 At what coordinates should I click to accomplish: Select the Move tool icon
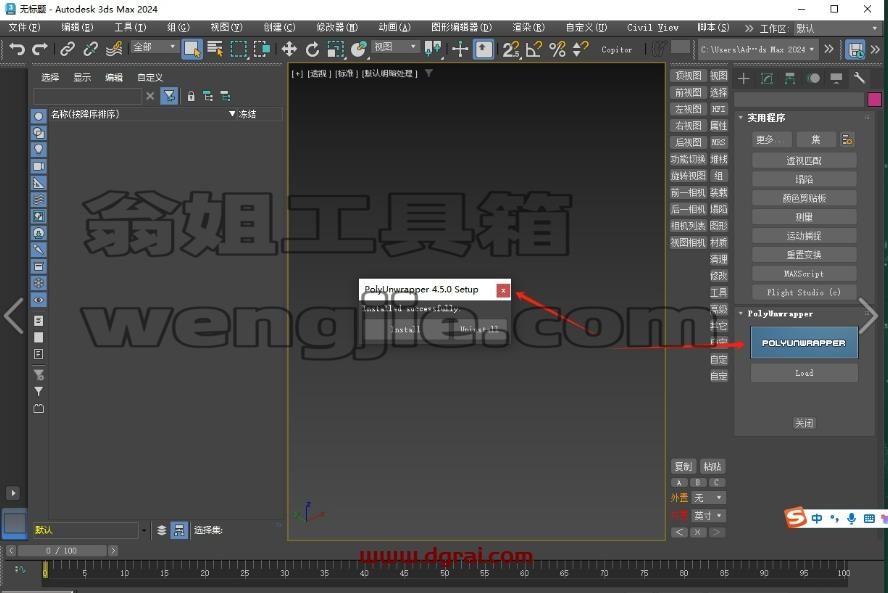(x=289, y=49)
